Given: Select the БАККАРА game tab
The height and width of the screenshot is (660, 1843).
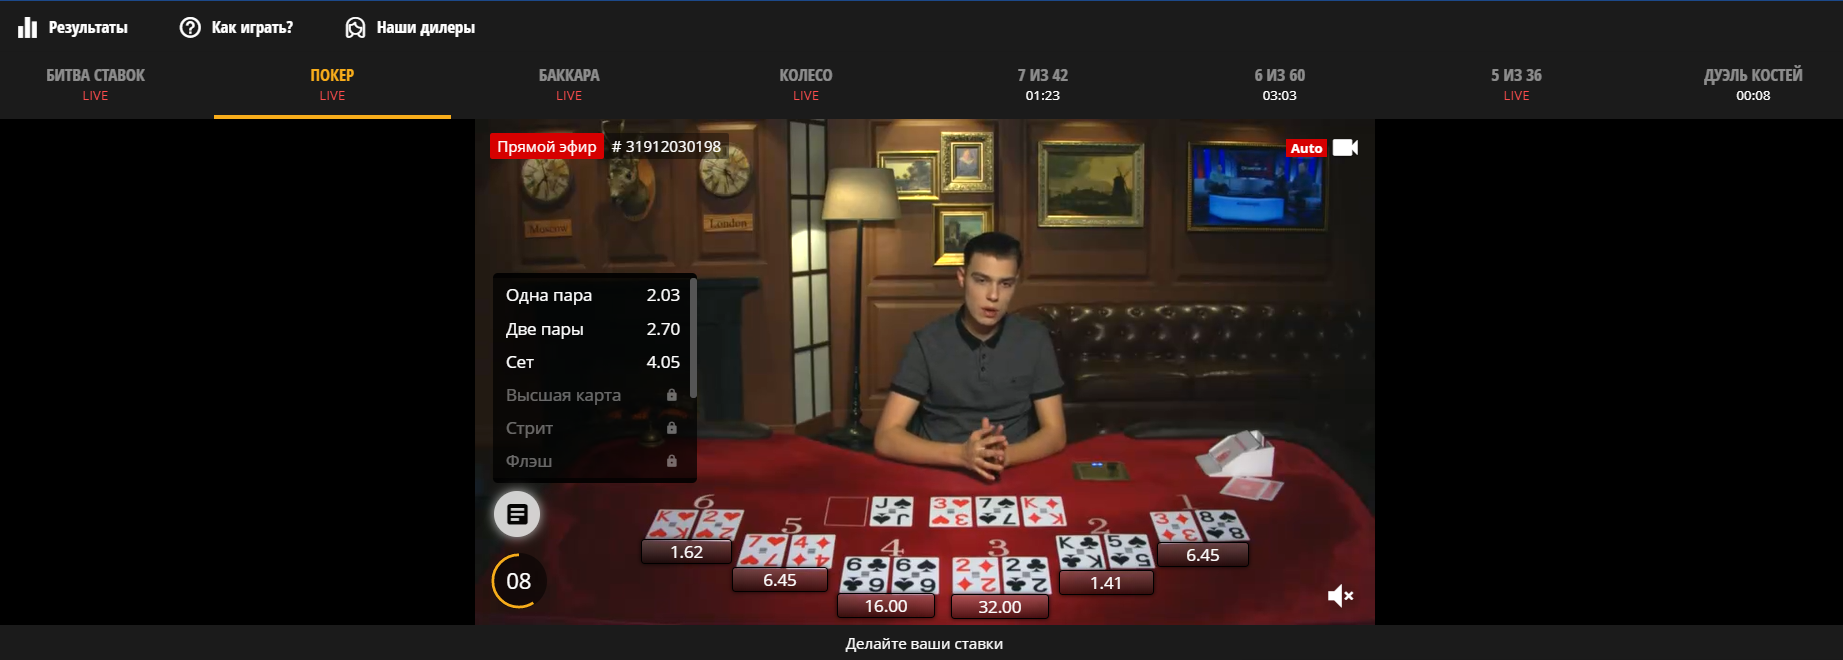Looking at the screenshot, I should click(x=569, y=84).
